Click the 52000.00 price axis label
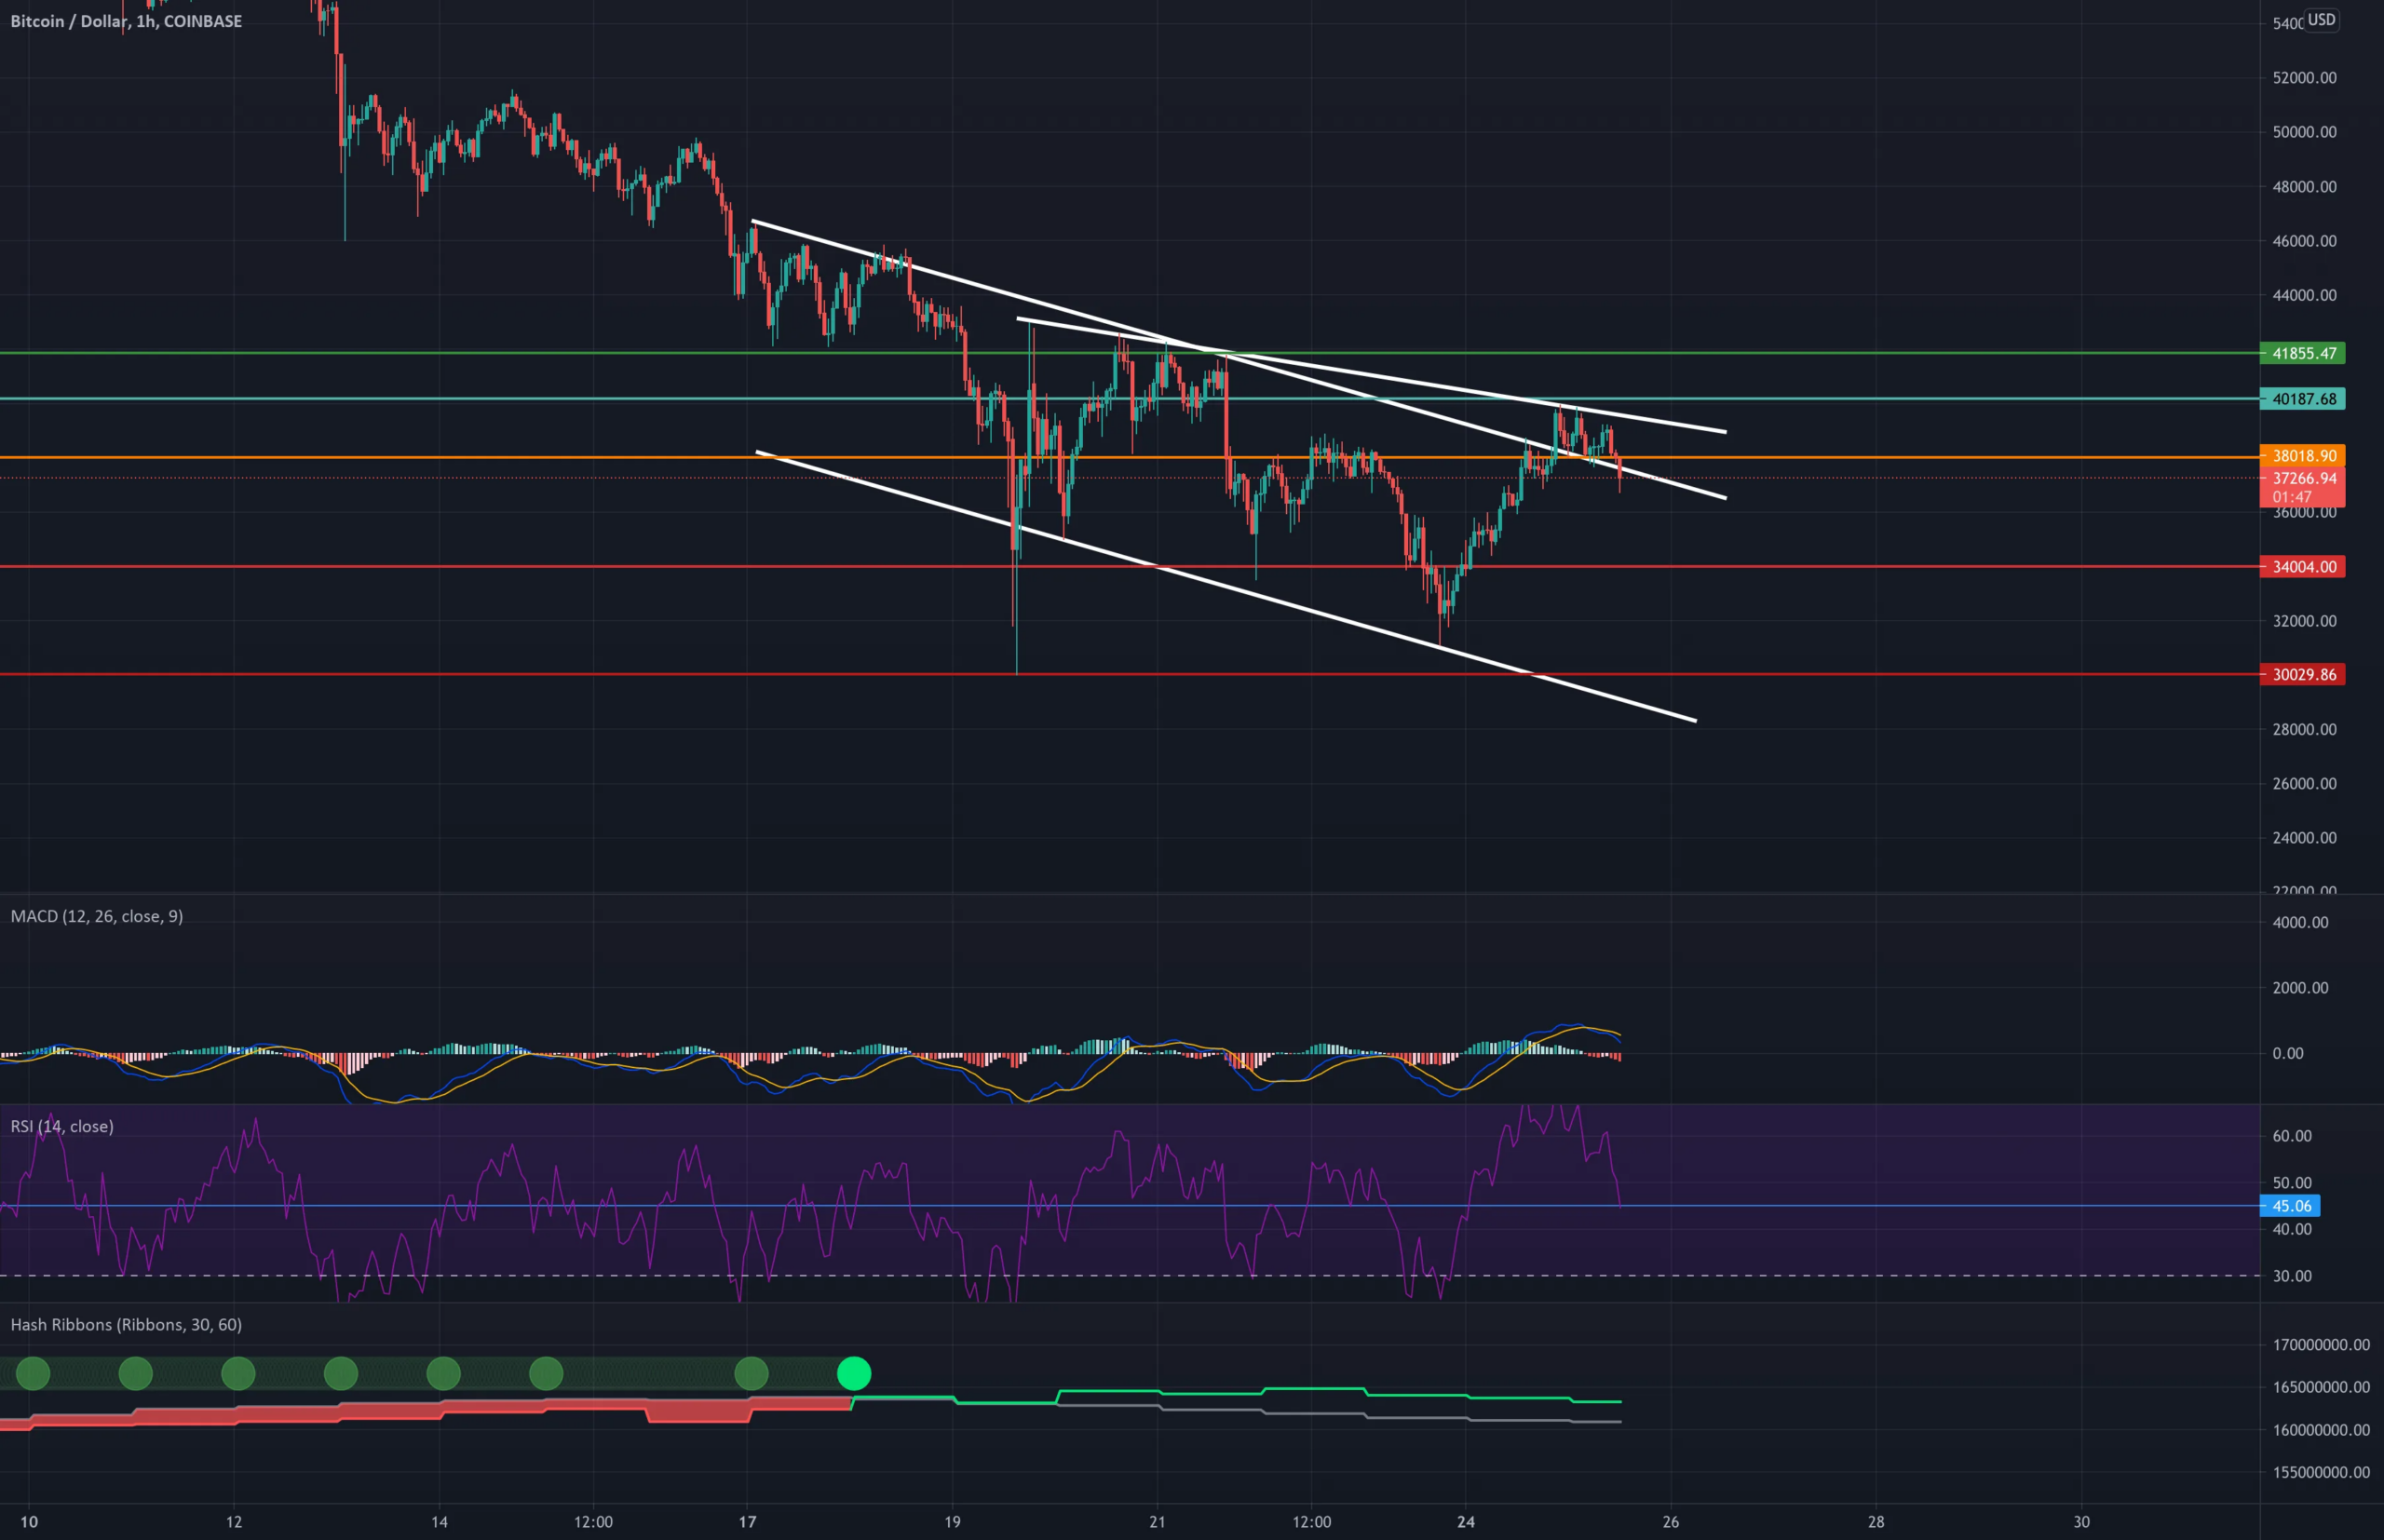 click(x=2304, y=78)
